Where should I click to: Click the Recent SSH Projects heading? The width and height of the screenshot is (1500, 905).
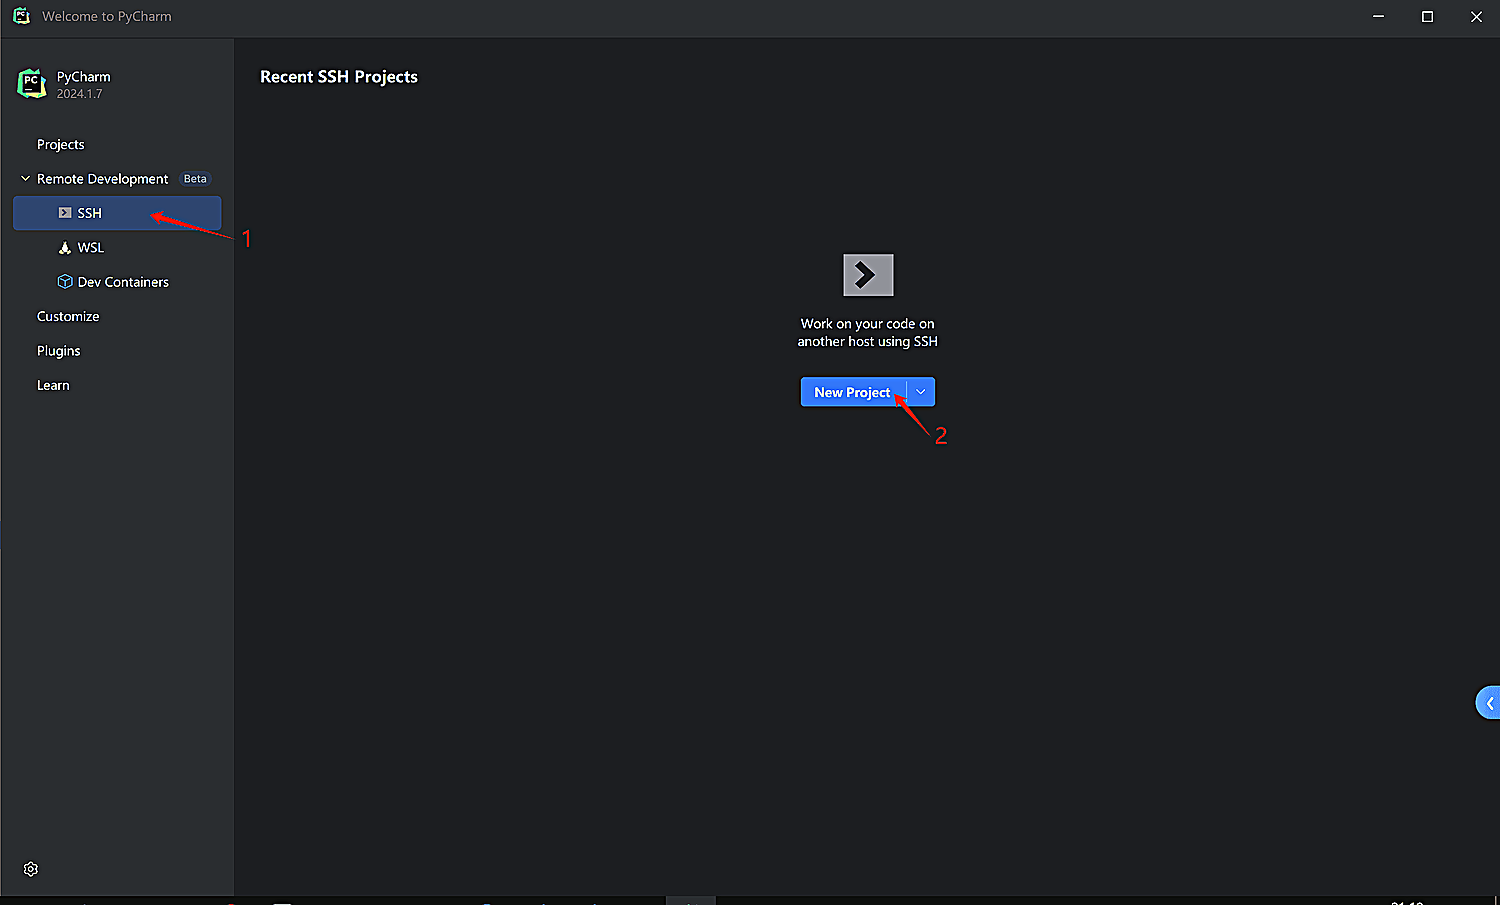tap(339, 77)
